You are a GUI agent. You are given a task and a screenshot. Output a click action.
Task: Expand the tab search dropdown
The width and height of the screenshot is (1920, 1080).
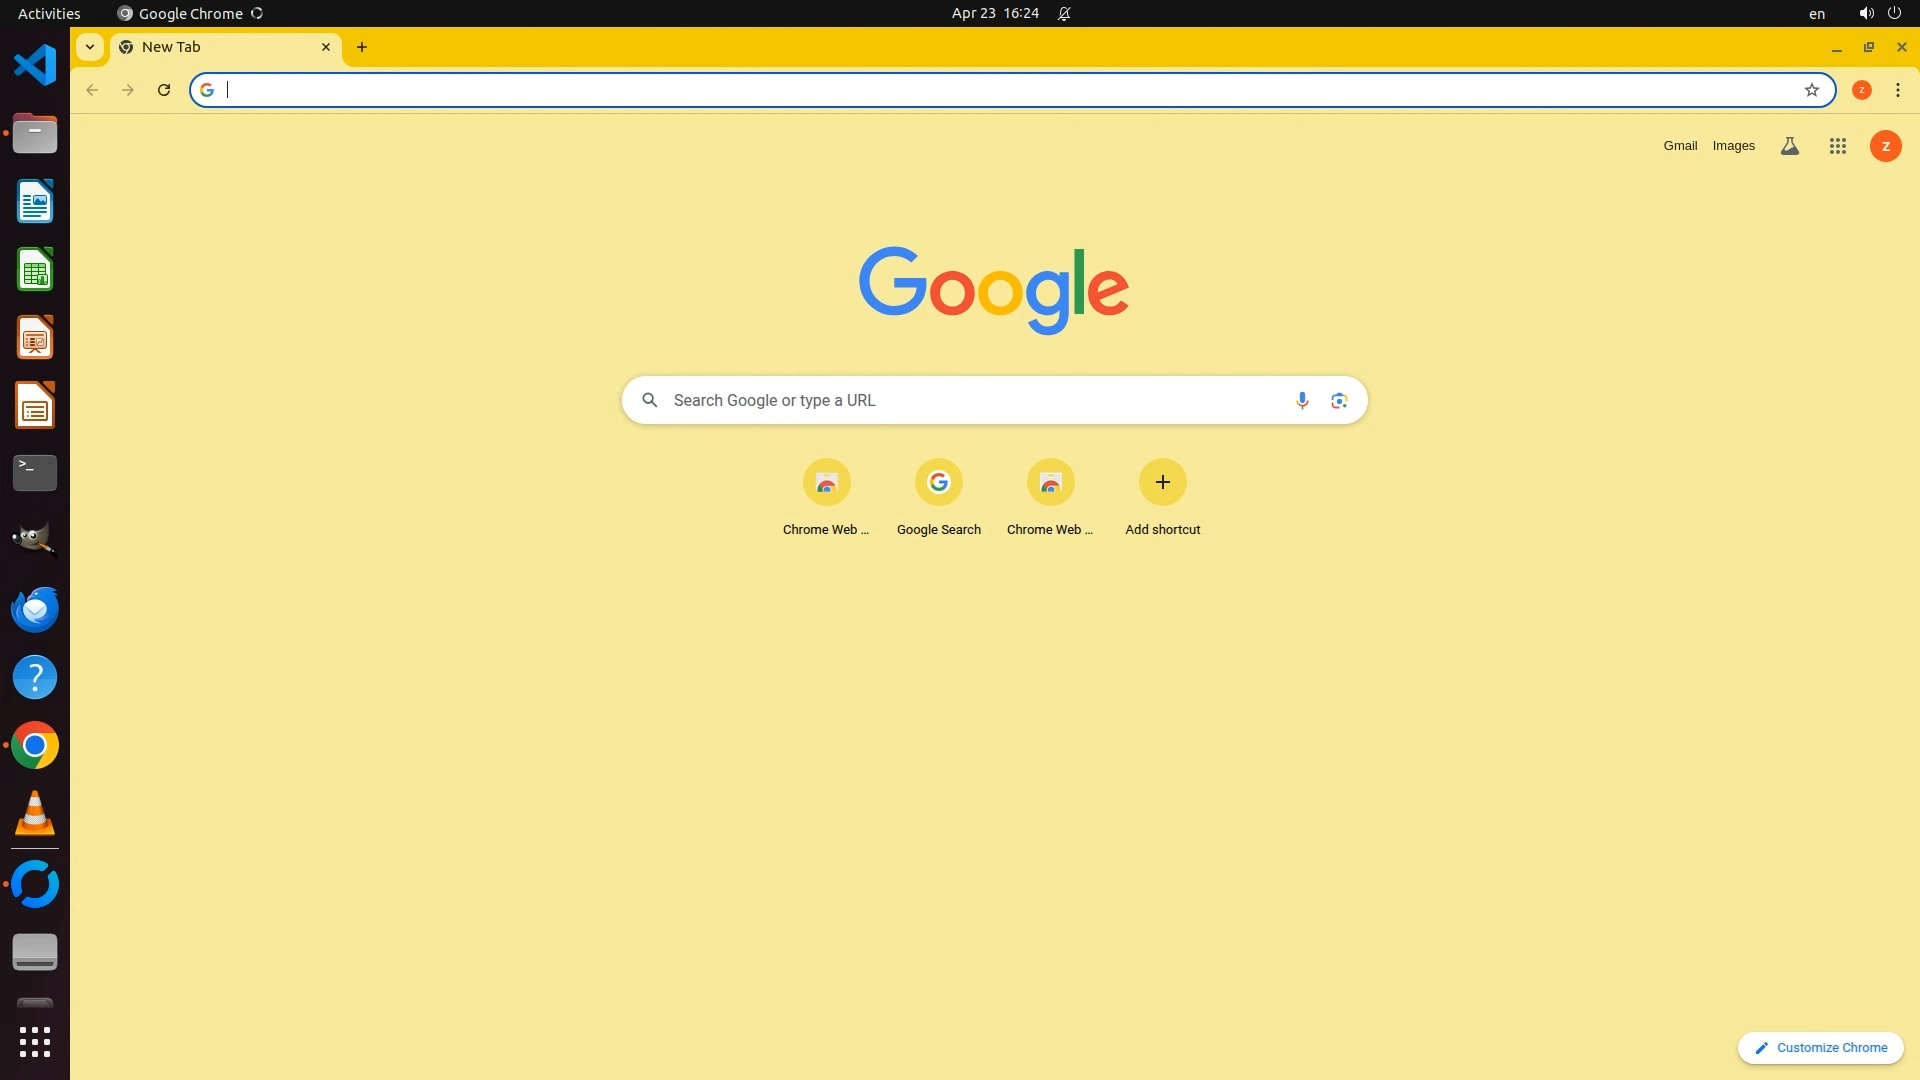click(x=90, y=47)
